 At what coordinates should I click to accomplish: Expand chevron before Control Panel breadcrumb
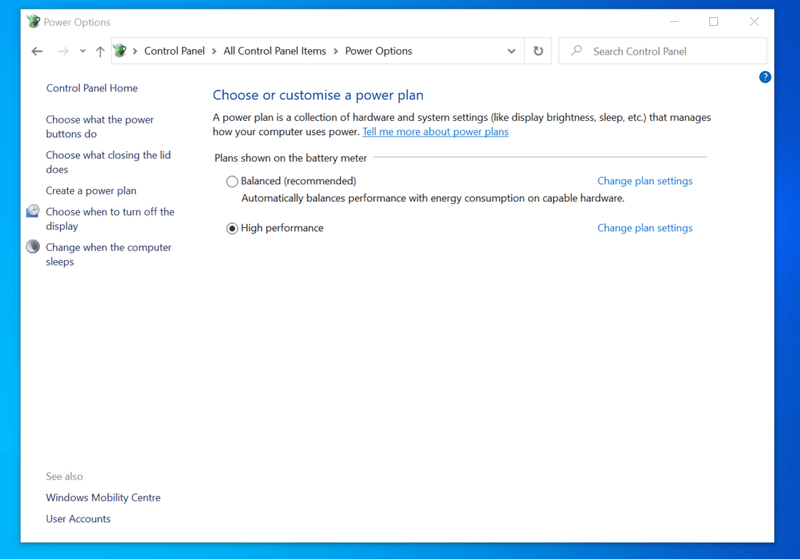coord(135,51)
